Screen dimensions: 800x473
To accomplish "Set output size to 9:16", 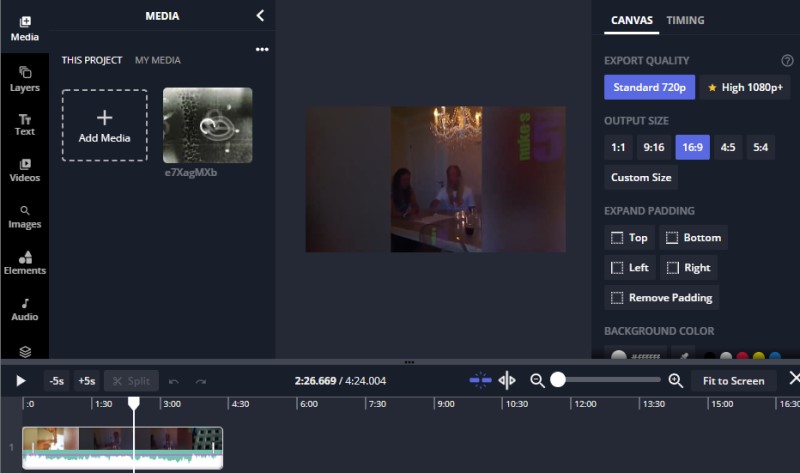I will [x=654, y=147].
